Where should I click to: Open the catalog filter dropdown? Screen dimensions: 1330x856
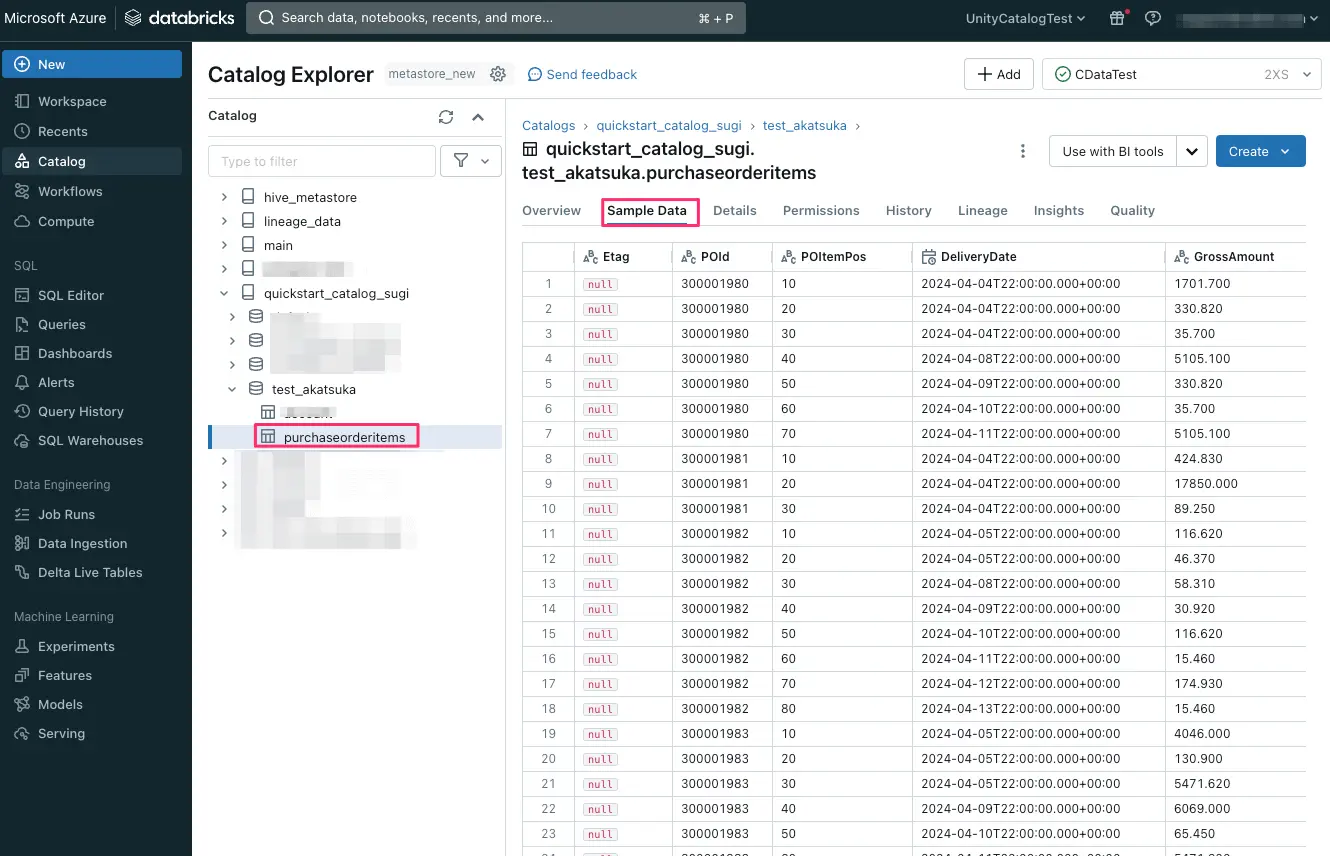(471, 161)
